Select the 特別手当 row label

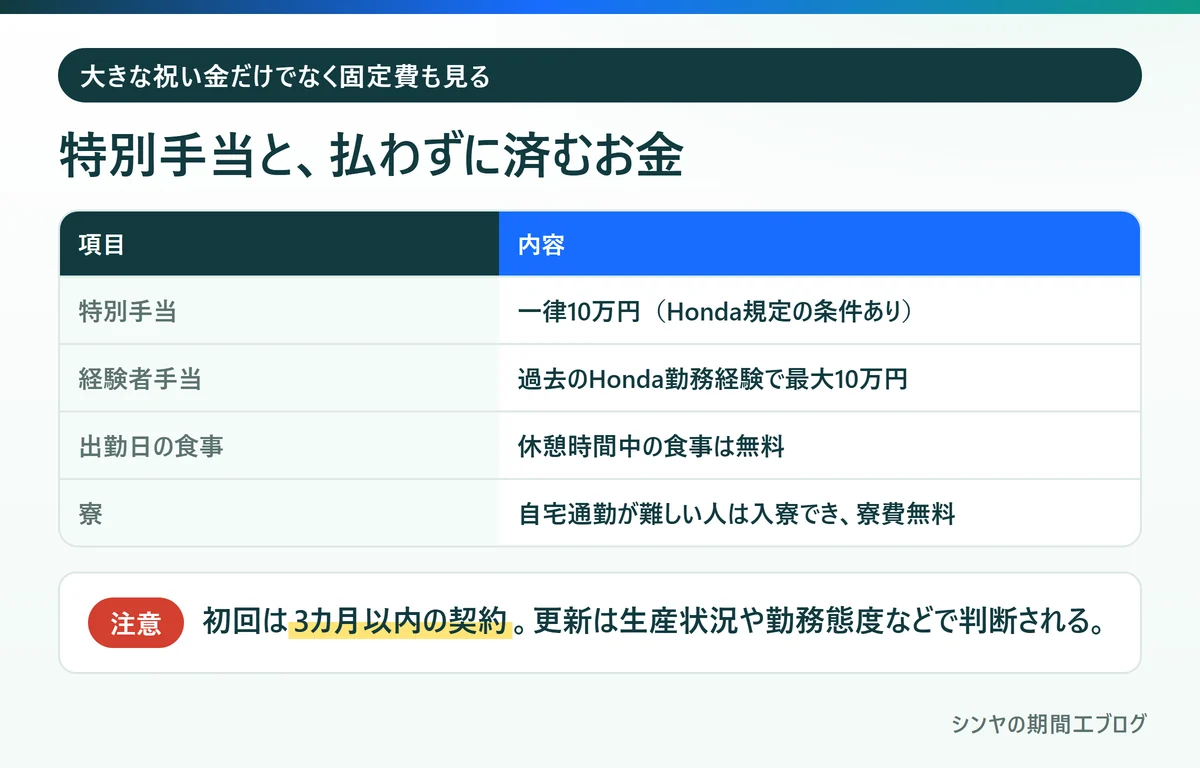(127, 311)
